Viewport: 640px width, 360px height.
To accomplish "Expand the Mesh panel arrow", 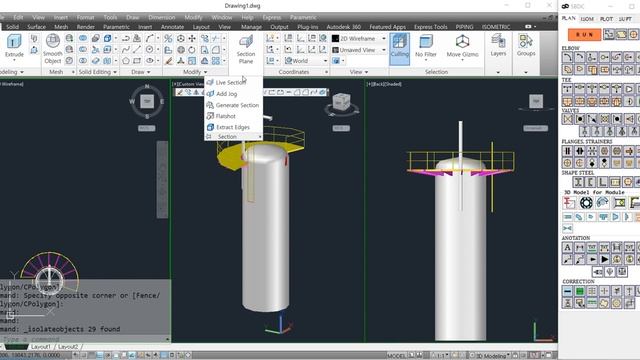I will click(73, 72).
